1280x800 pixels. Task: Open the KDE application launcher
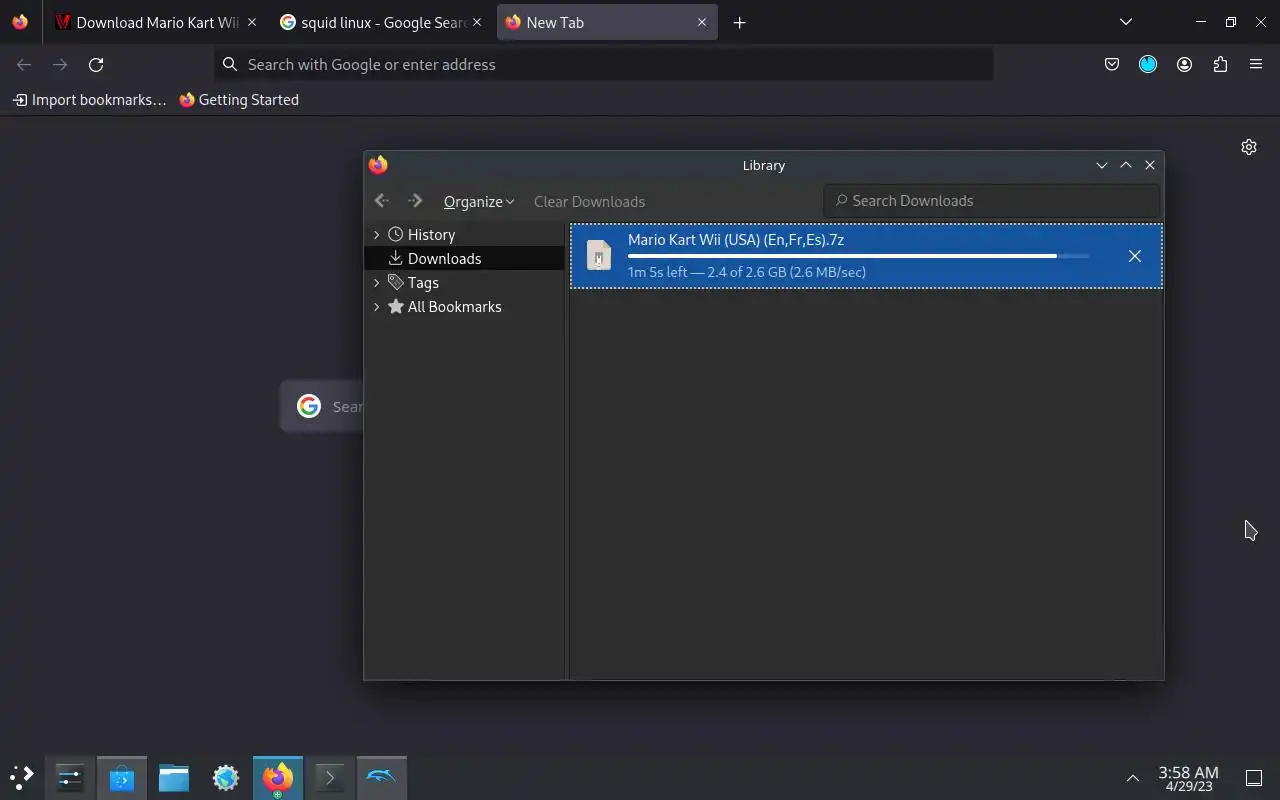pos(22,777)
